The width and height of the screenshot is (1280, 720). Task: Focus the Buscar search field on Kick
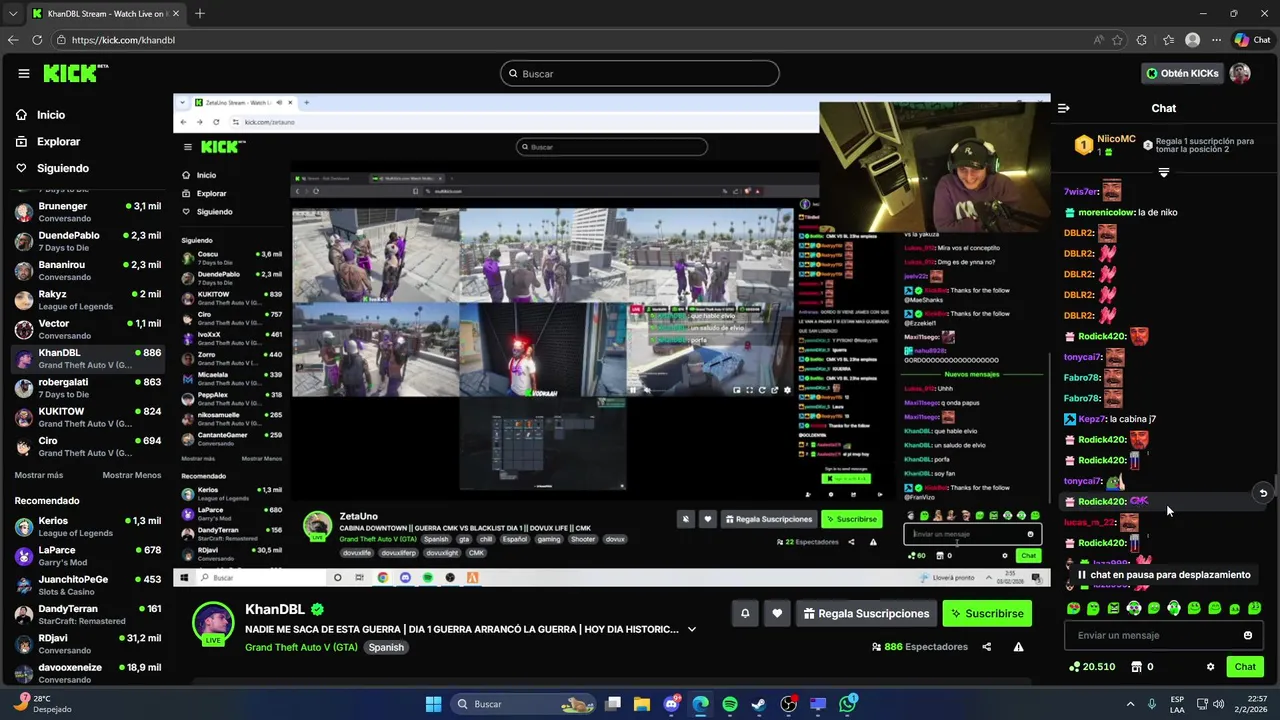pos(640,73)
